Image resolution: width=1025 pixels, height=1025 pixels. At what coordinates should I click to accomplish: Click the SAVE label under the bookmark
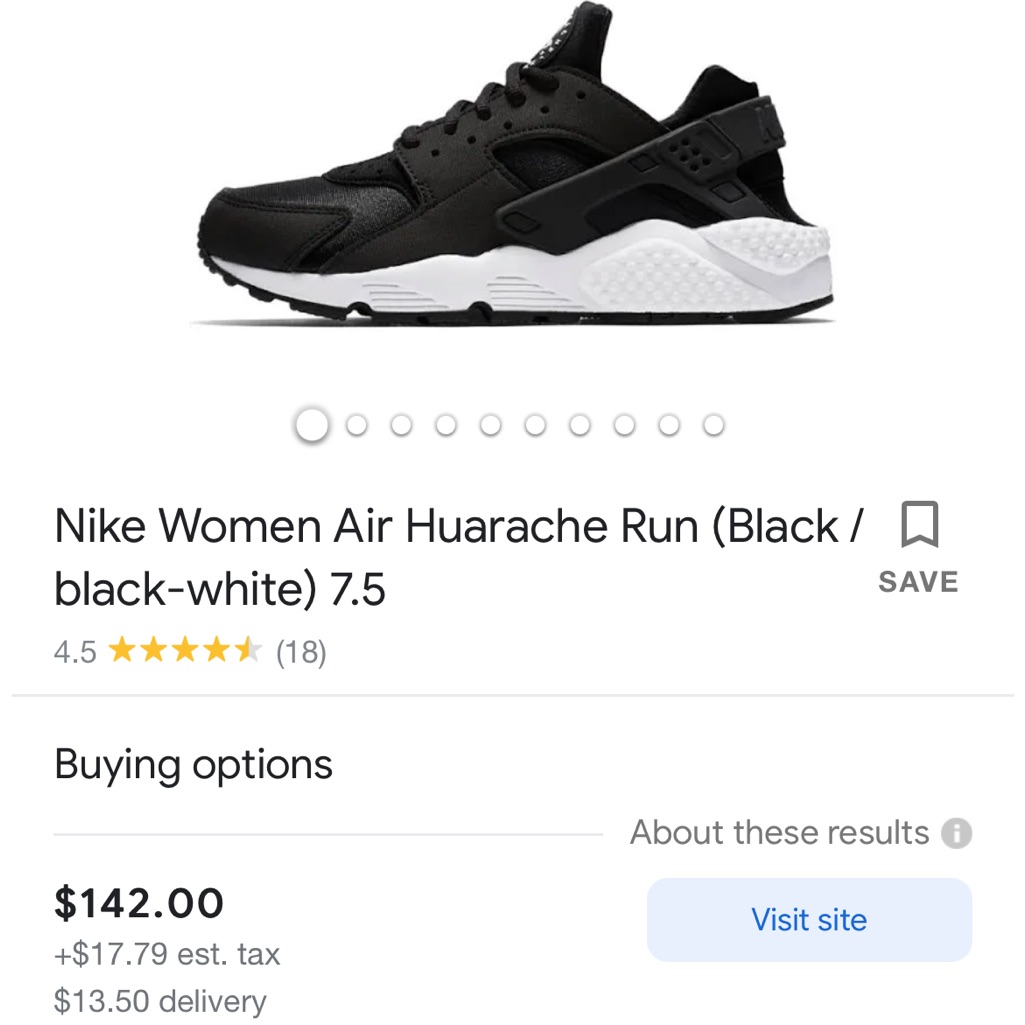917,581
